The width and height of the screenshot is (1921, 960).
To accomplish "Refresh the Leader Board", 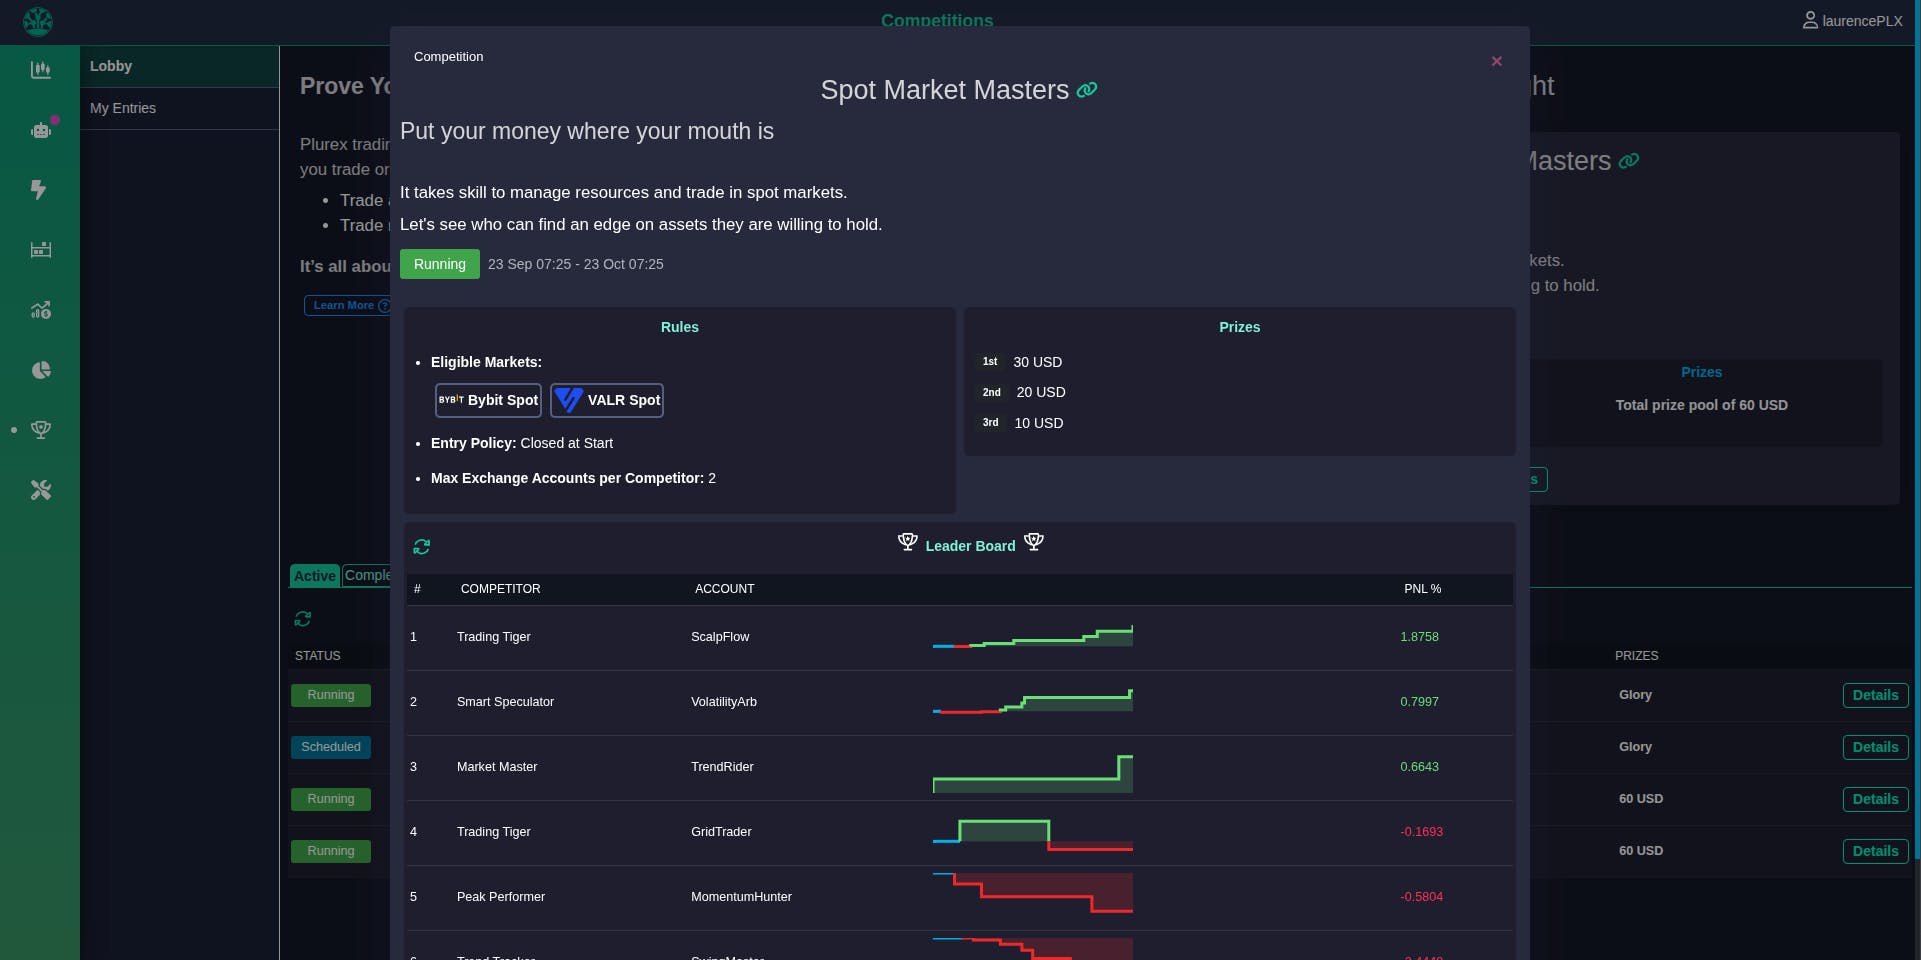I will tap(422, 547).
